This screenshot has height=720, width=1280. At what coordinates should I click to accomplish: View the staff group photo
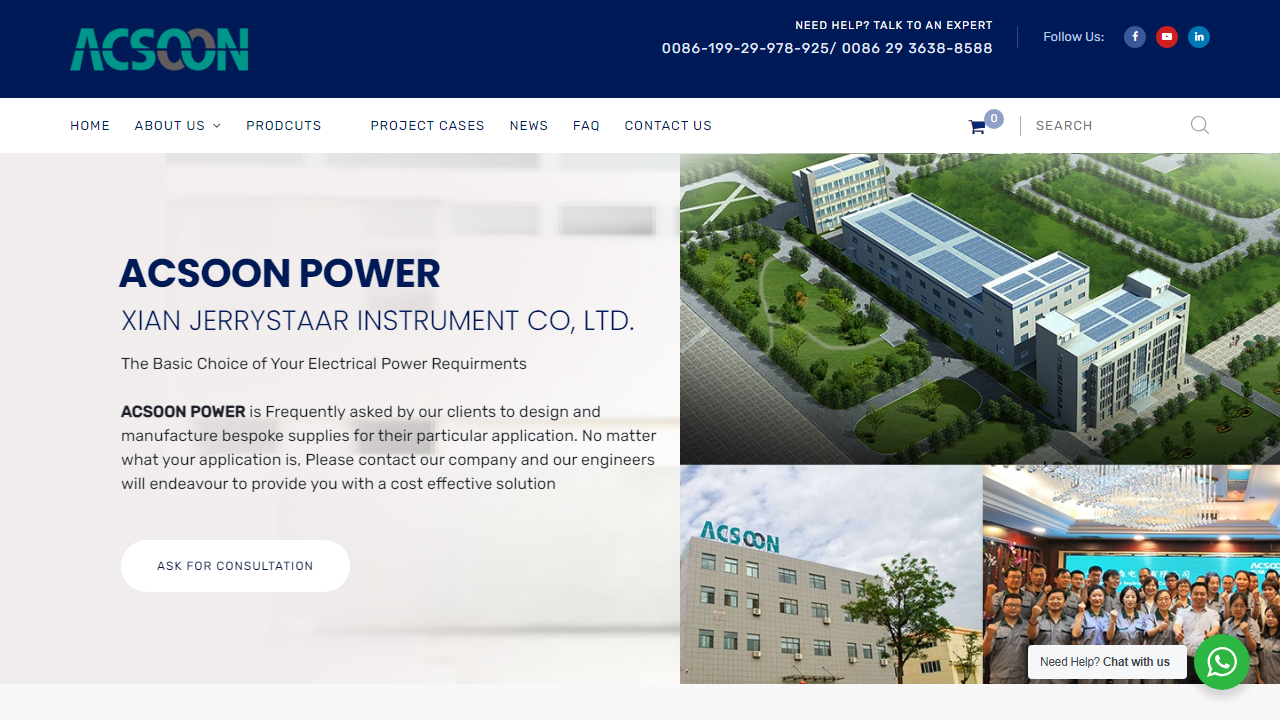(x=1131, y=574)
